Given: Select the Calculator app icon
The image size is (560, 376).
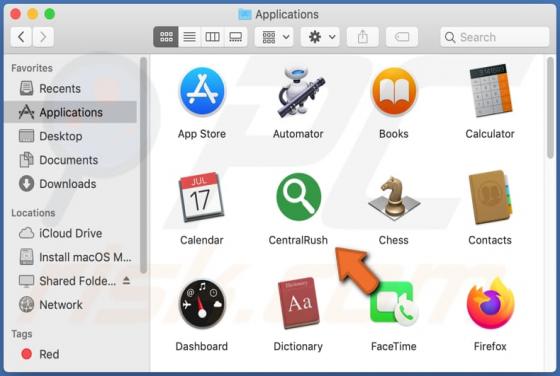Looking at the screenshot, I should [491, 91].
